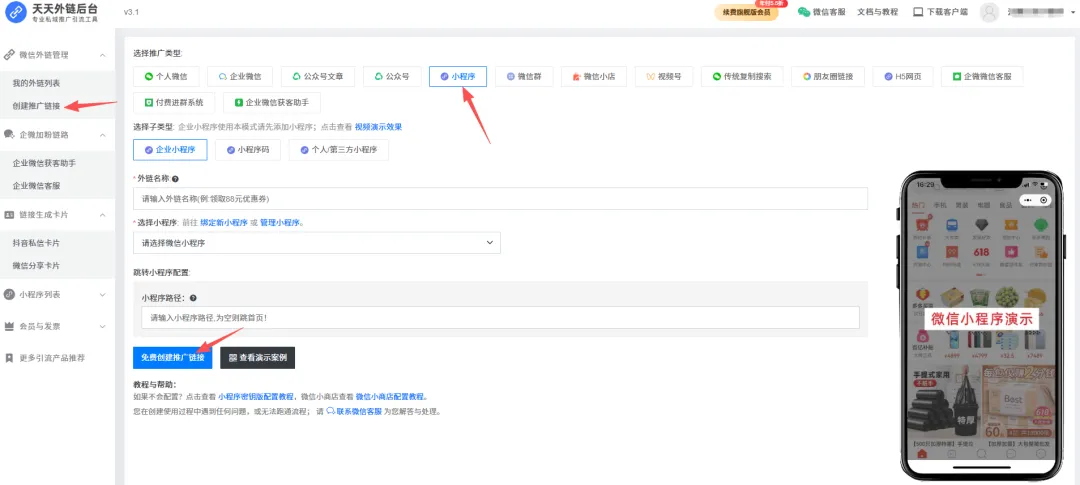
Task: Focus the 小程序路径 input field
Action: [501, 318]
